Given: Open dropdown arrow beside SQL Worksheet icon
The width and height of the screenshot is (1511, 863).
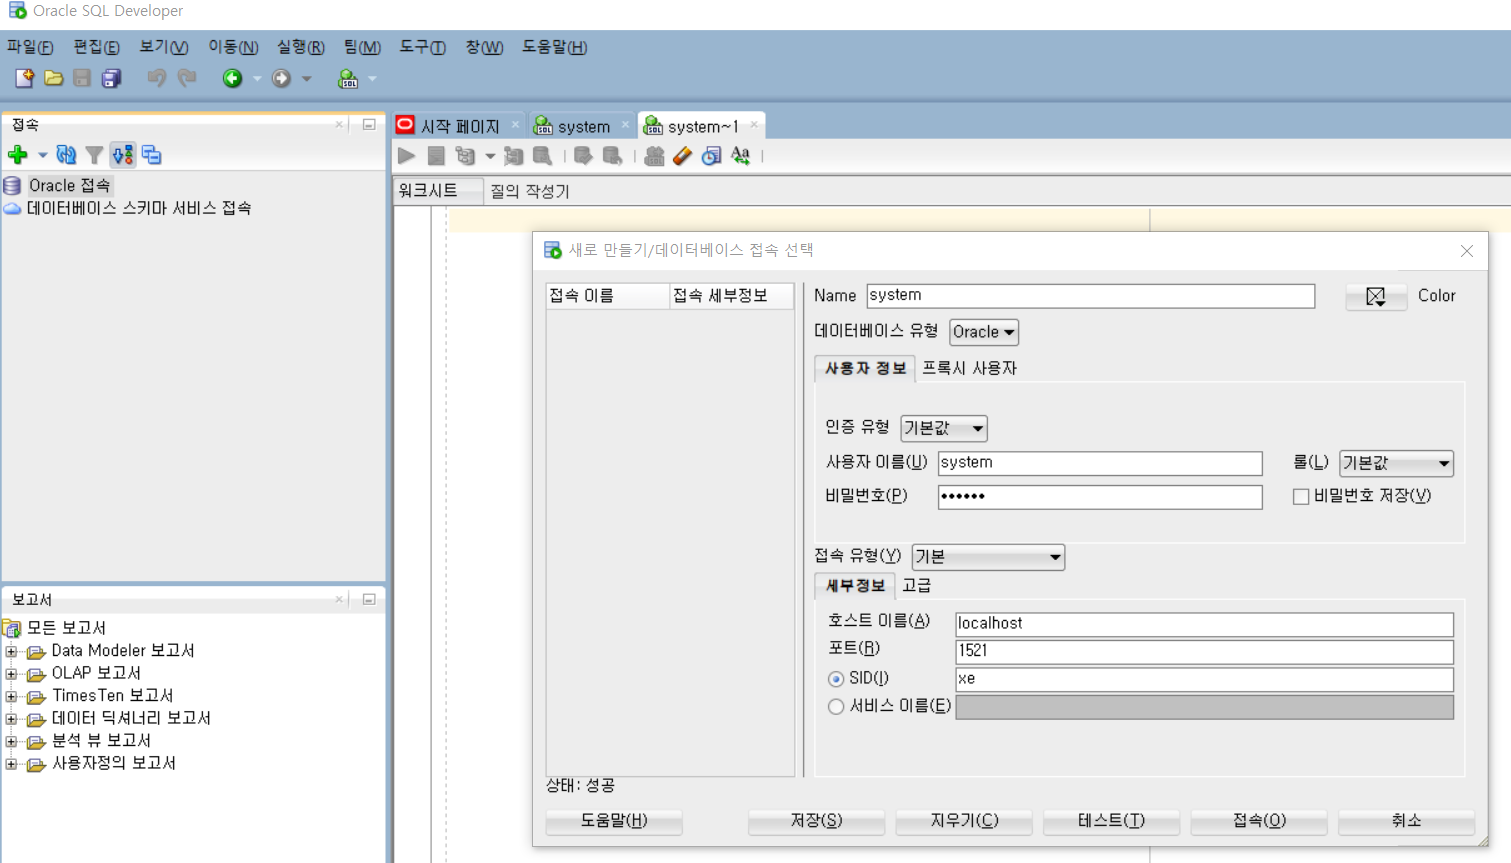Looking at the screenshot, I should pyautogui.click(x=372, y=79).
